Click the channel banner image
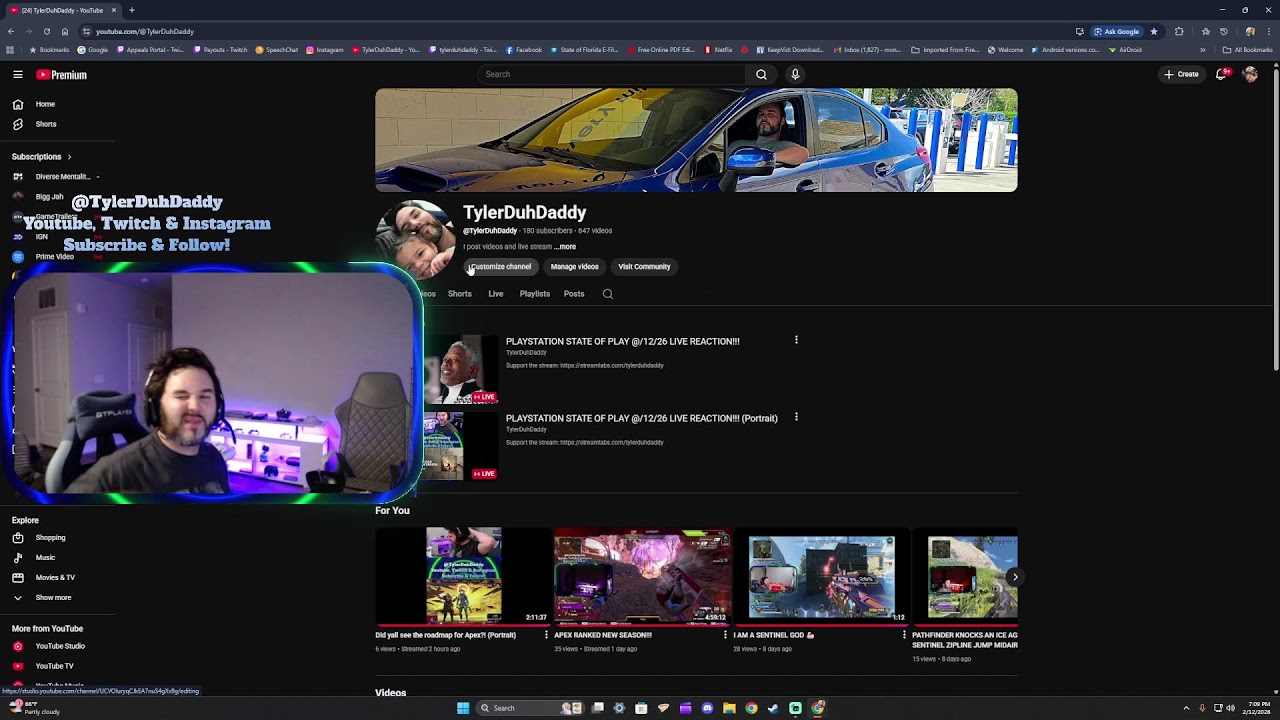The width and height of the screenshot is (1280, 720). 696,140
